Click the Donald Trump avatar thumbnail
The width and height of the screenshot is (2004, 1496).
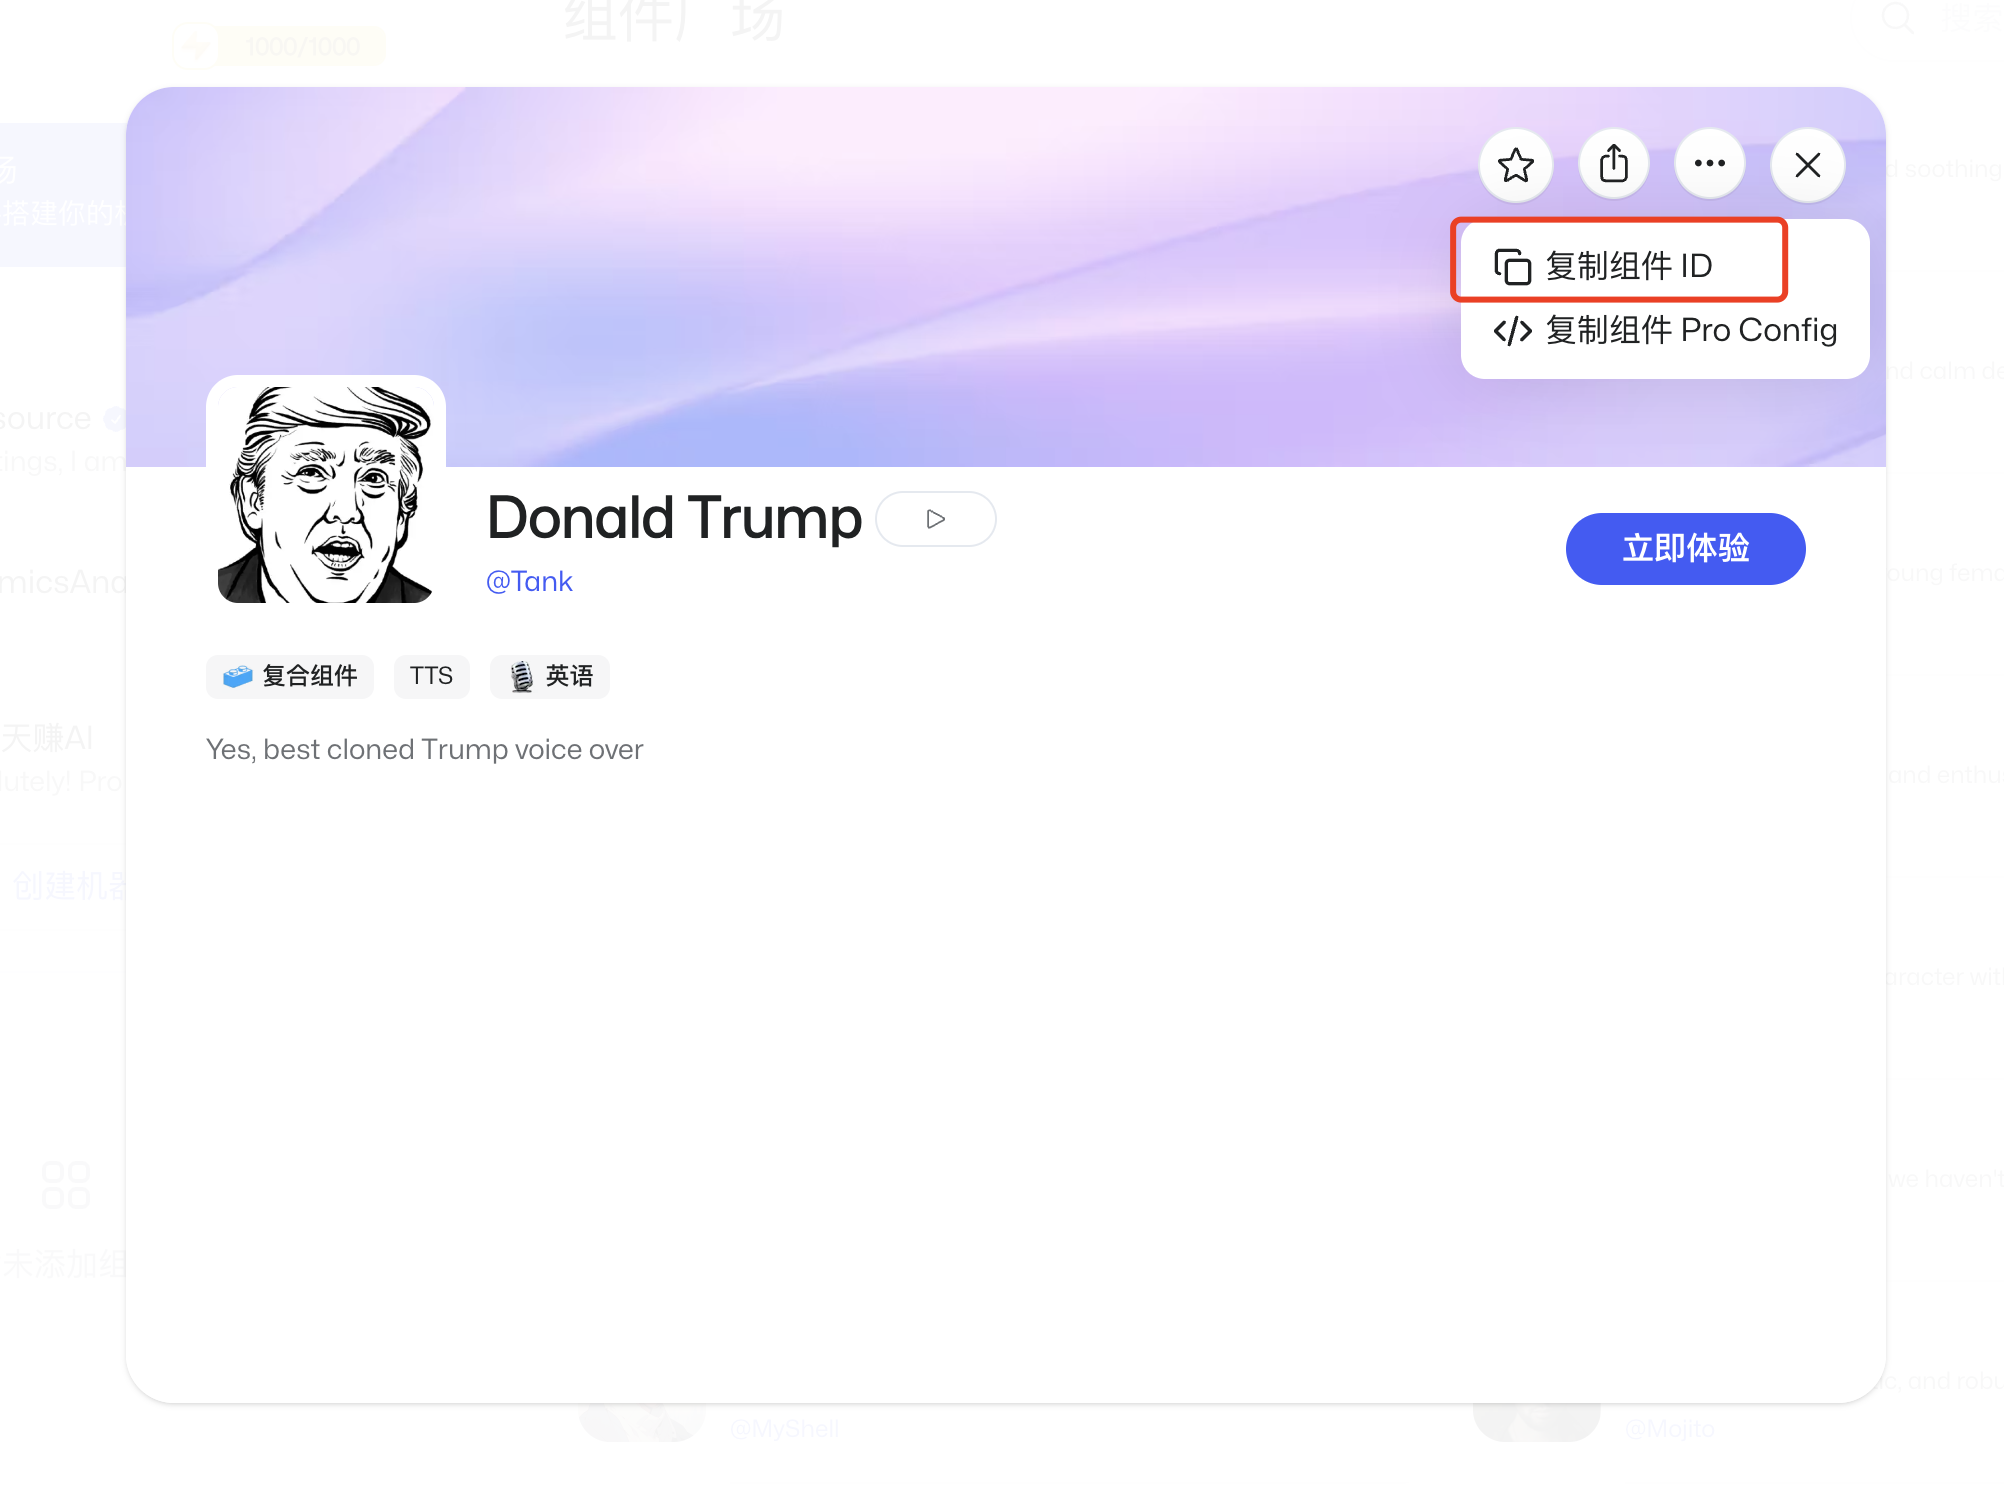326,490
